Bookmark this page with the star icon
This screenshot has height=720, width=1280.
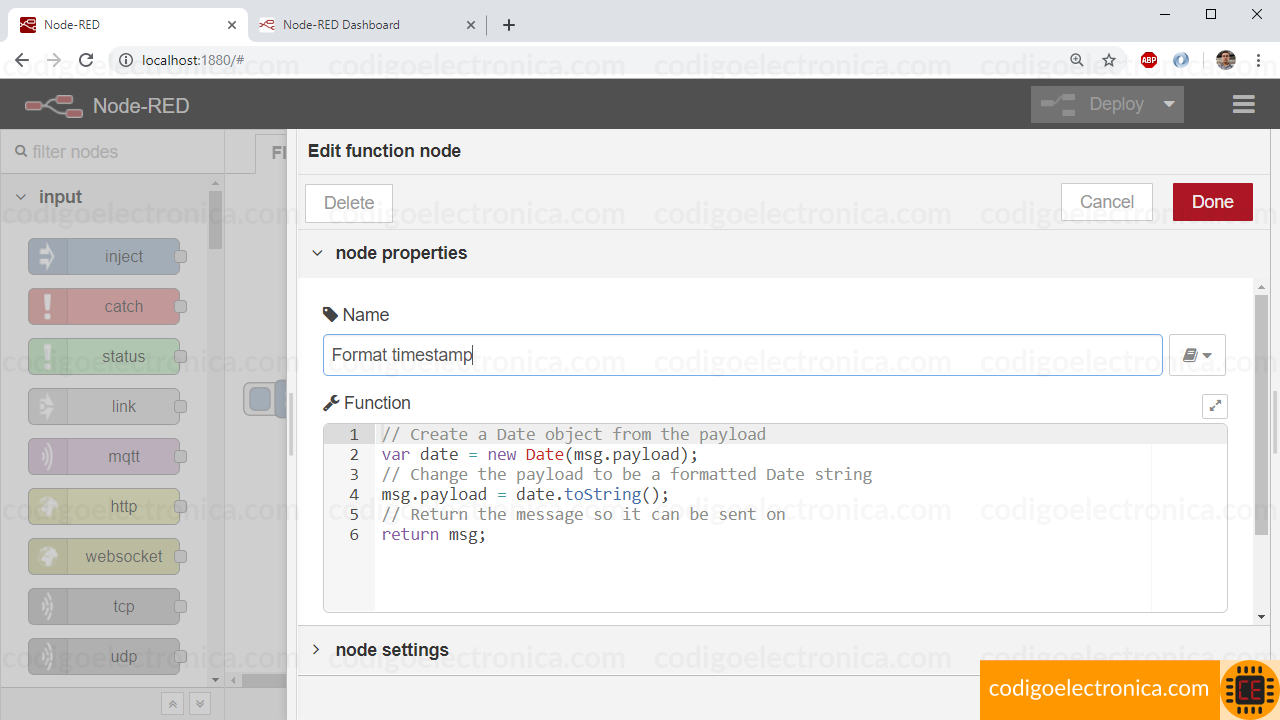(1109, 60)
